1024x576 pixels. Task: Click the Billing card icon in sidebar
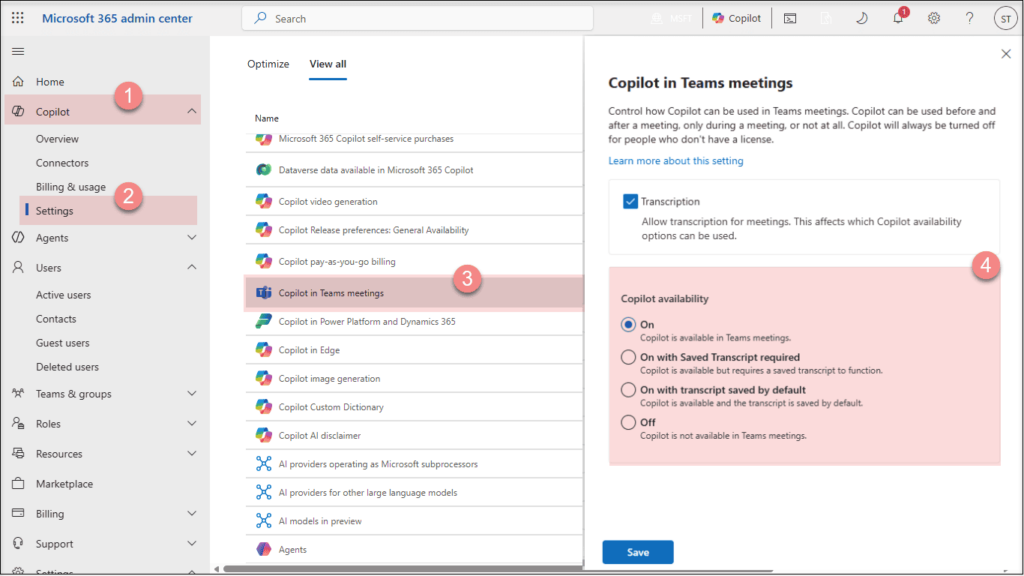pos(18,513)
